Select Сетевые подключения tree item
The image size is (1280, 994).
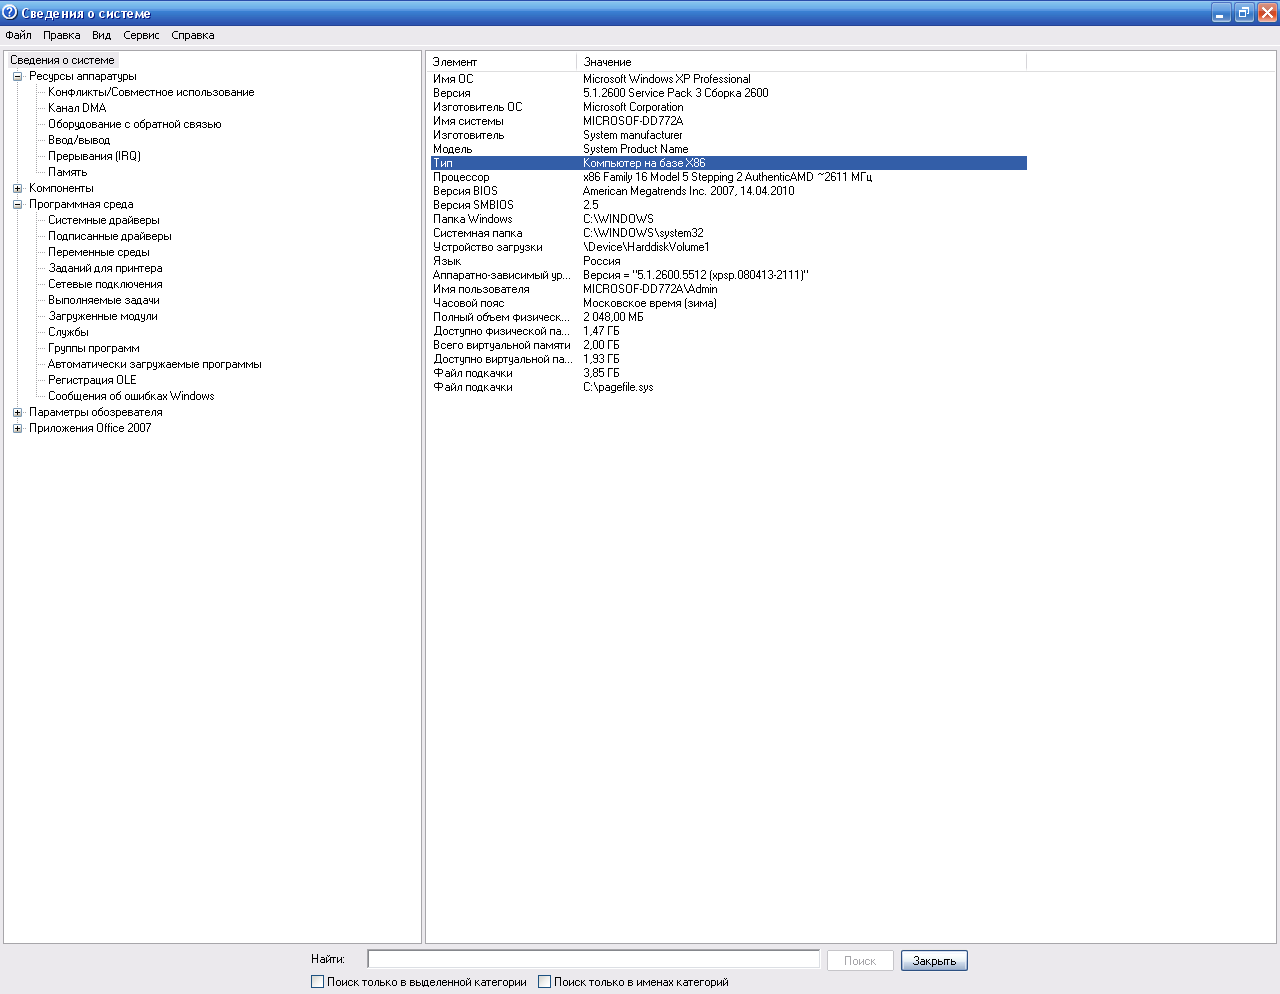[105, 284]
